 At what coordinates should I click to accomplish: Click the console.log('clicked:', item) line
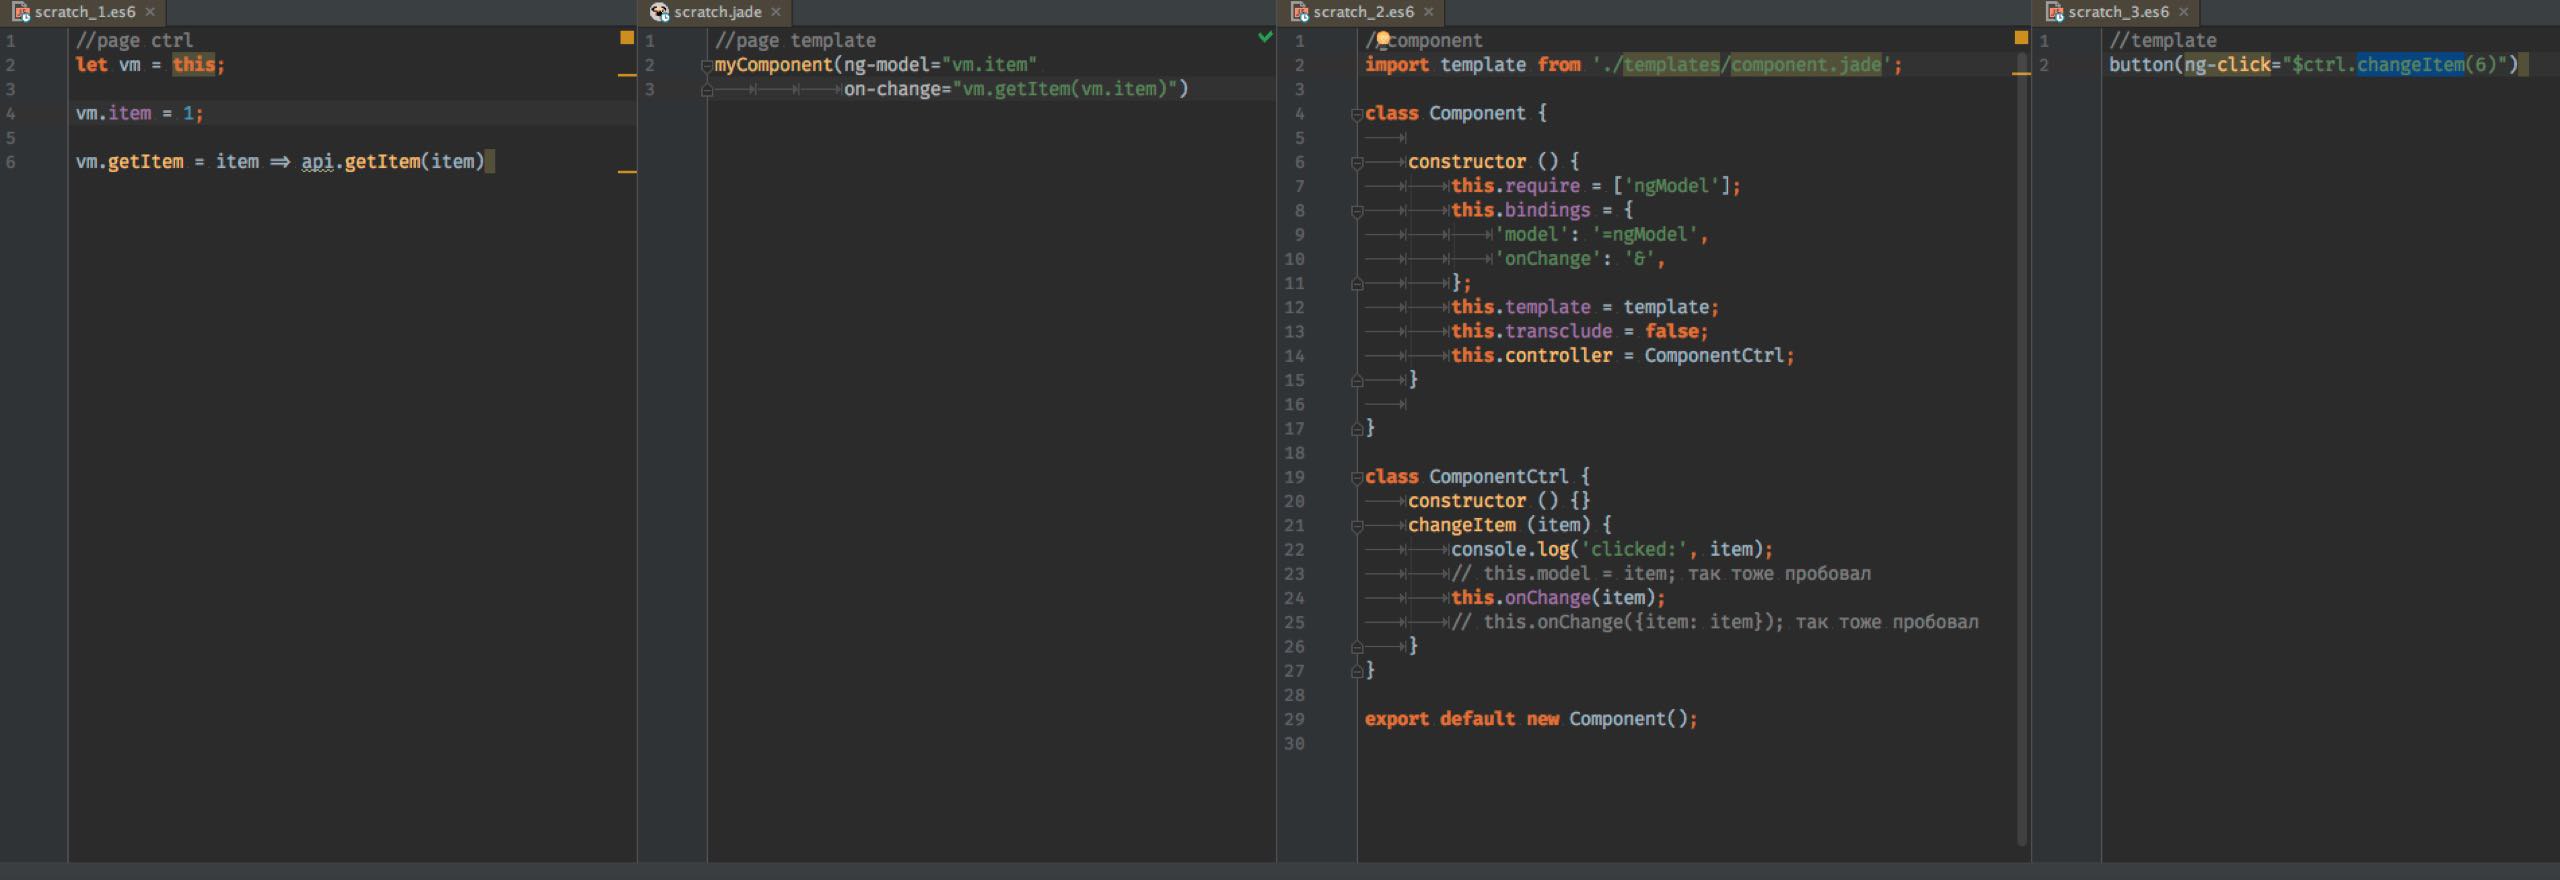[1612, 550]
